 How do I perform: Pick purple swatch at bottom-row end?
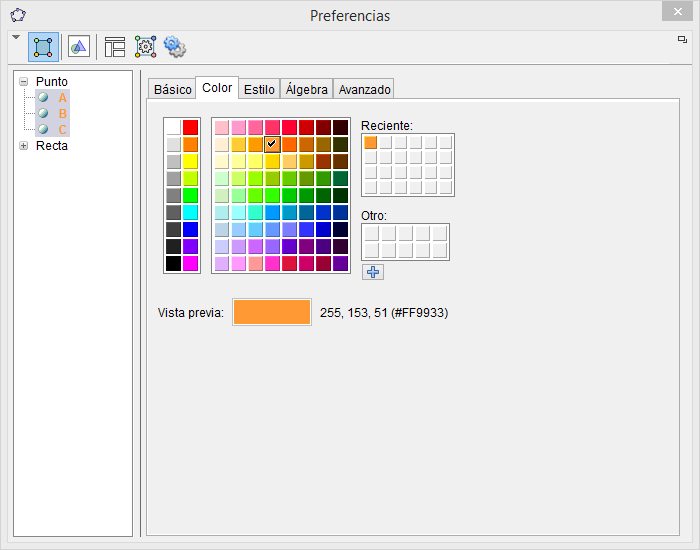[x=340, y=263]
